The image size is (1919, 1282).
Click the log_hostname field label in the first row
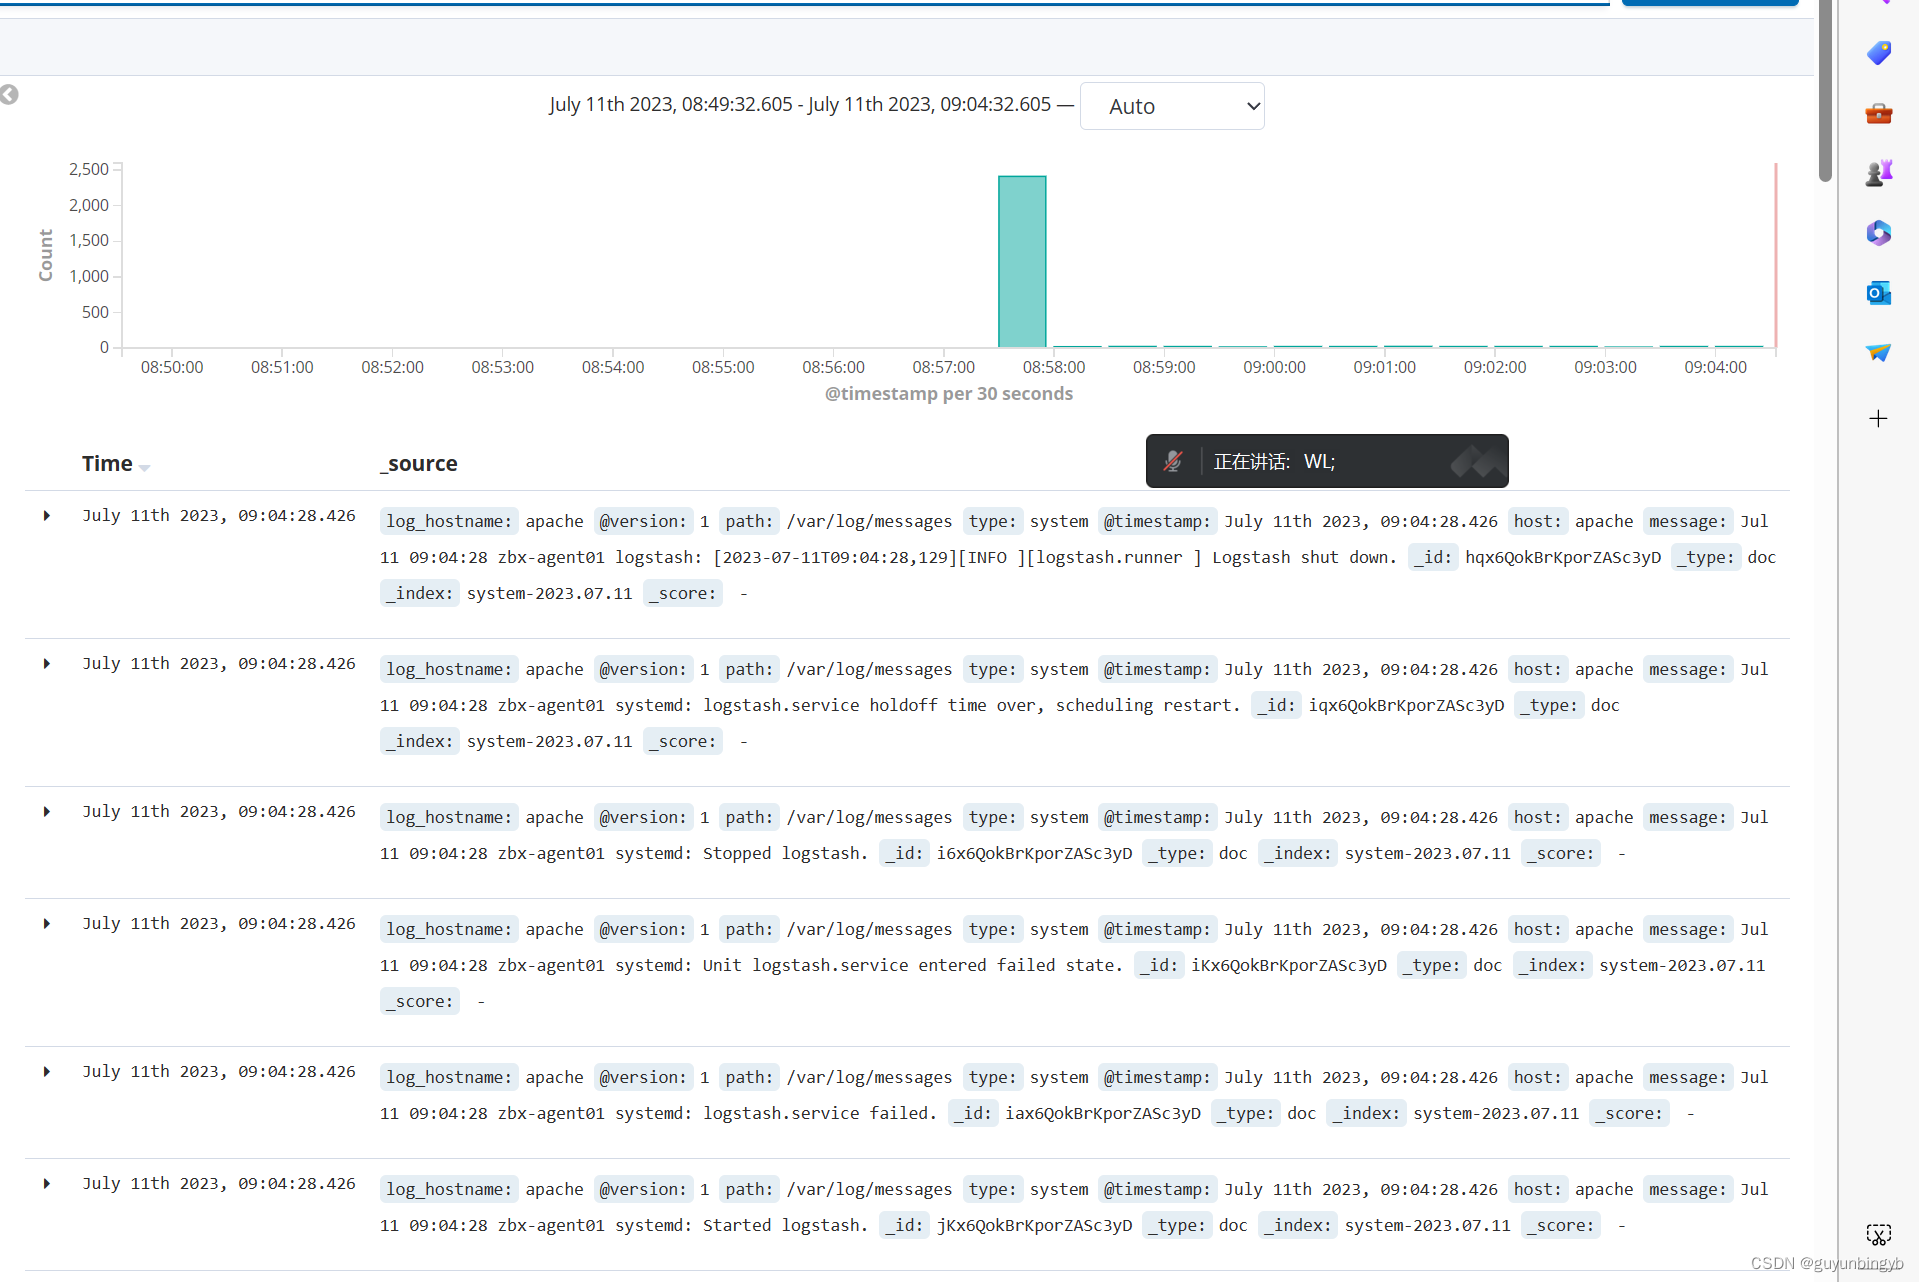449,522
